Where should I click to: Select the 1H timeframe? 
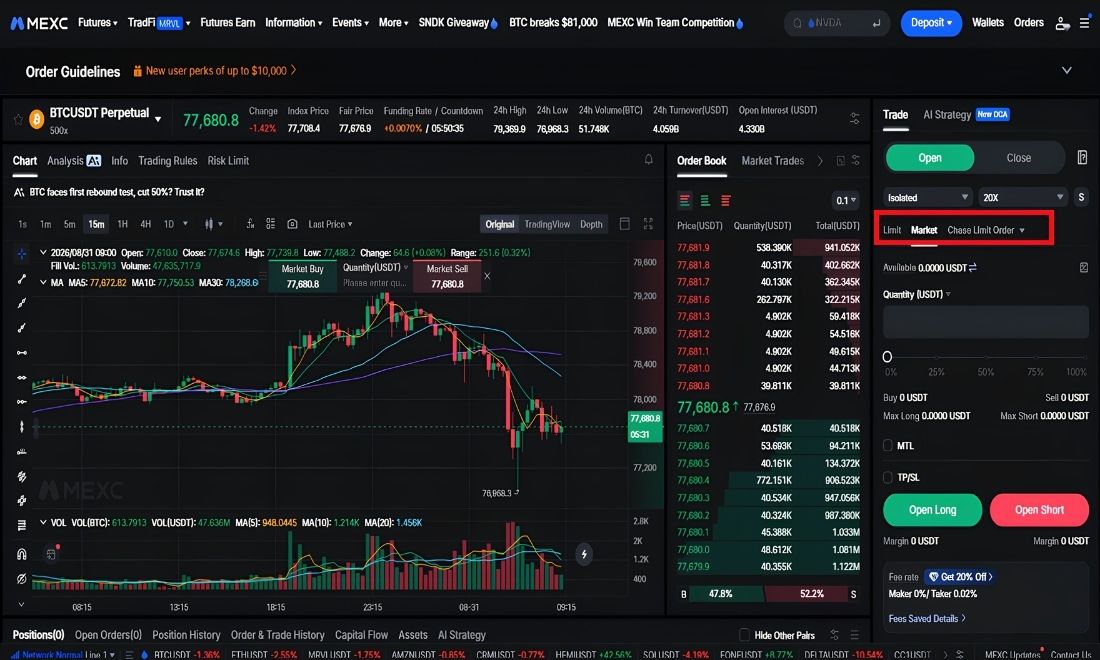(x=122, y=224)
